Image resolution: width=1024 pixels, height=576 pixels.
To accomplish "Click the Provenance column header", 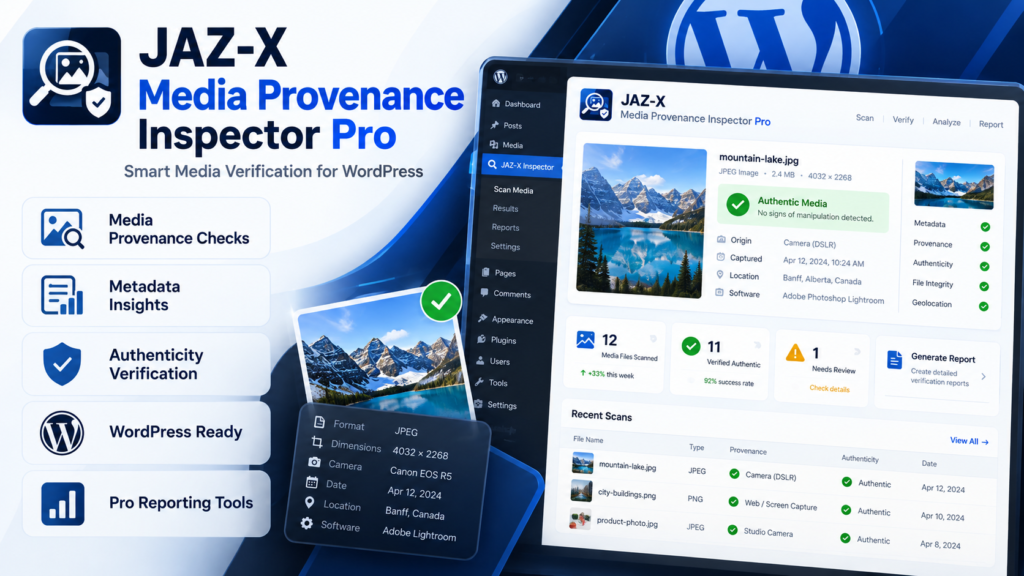I will tap(748, 451).
